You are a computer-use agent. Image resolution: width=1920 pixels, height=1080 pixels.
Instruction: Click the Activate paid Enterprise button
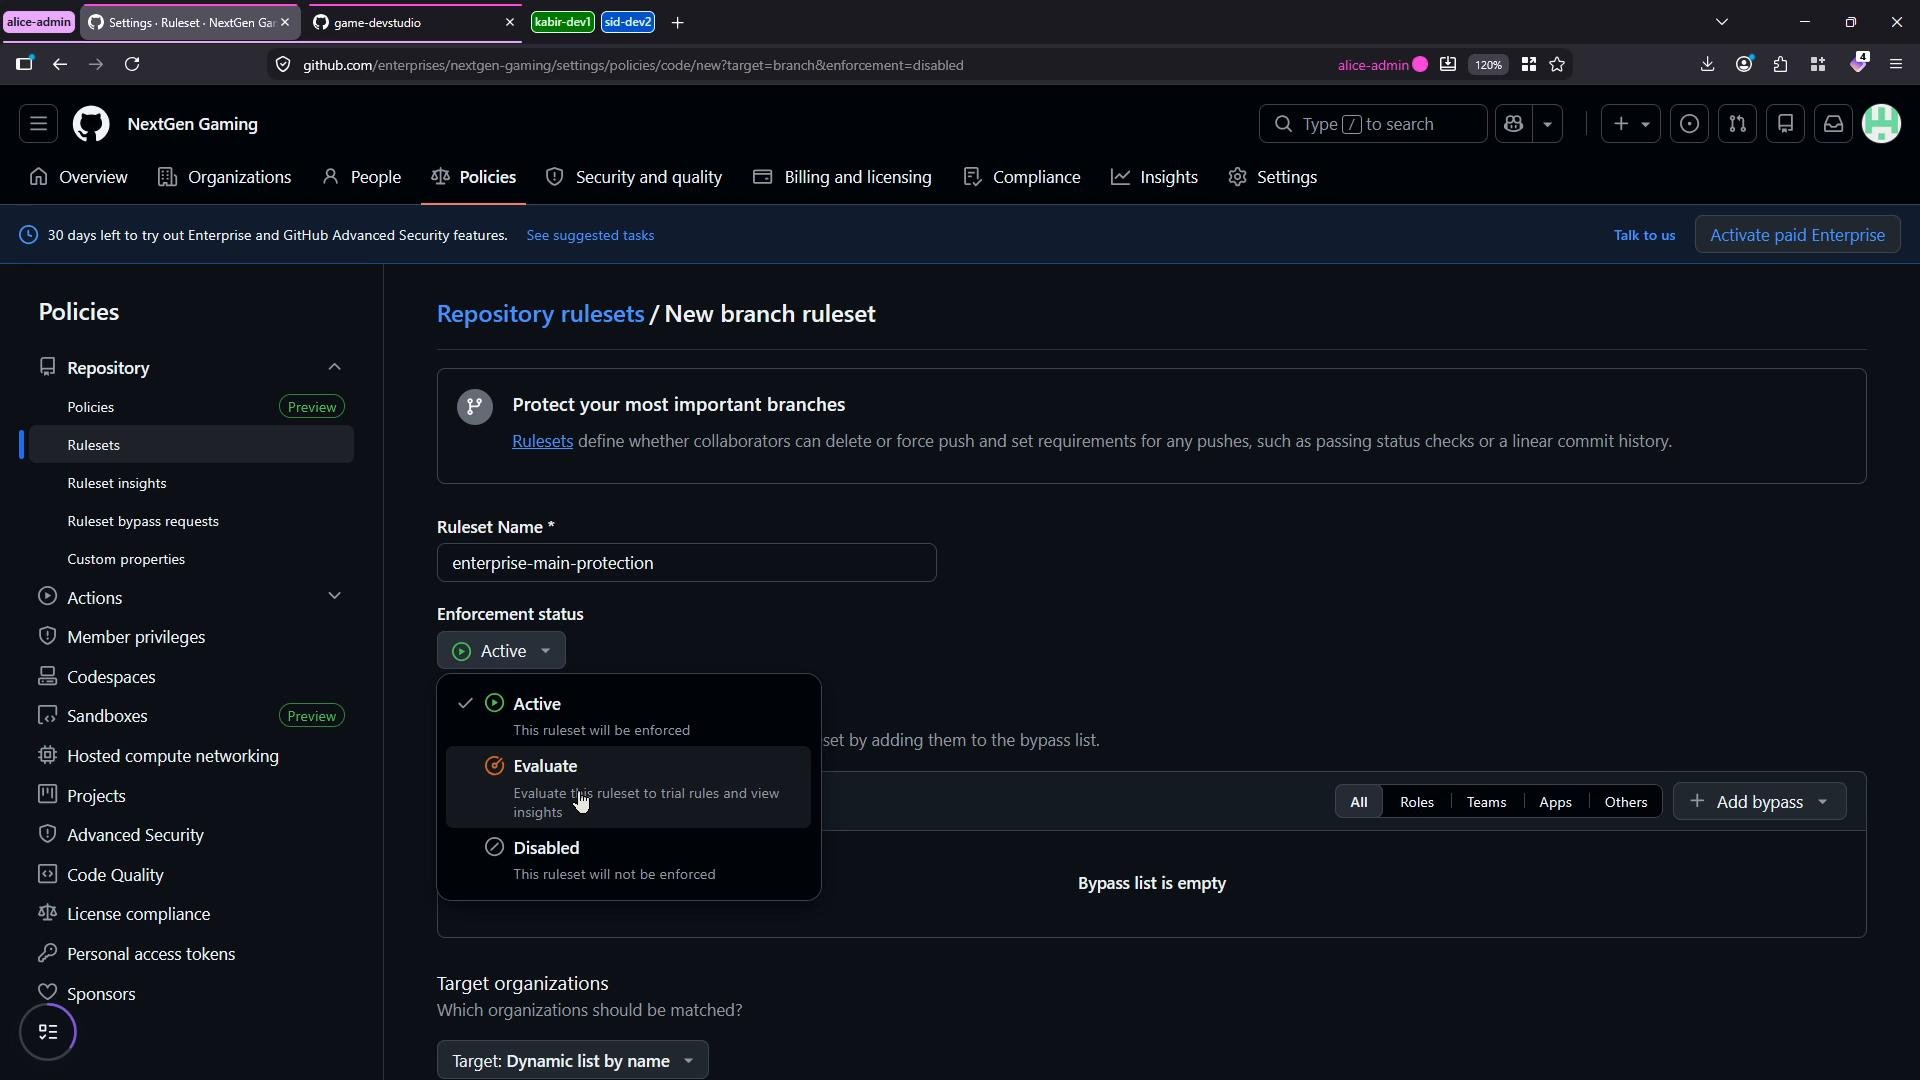click(1797, 235)
